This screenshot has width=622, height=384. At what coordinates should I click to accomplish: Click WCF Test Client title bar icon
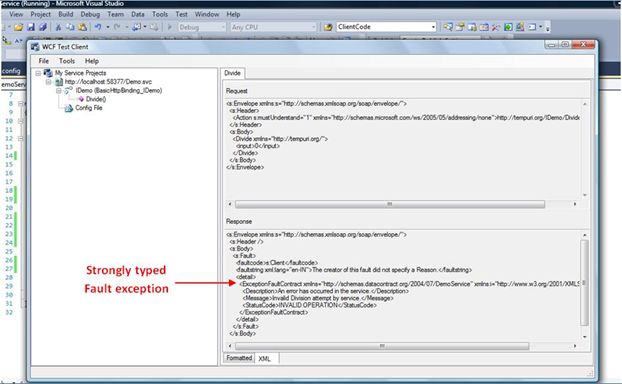(x=35, y=47)
